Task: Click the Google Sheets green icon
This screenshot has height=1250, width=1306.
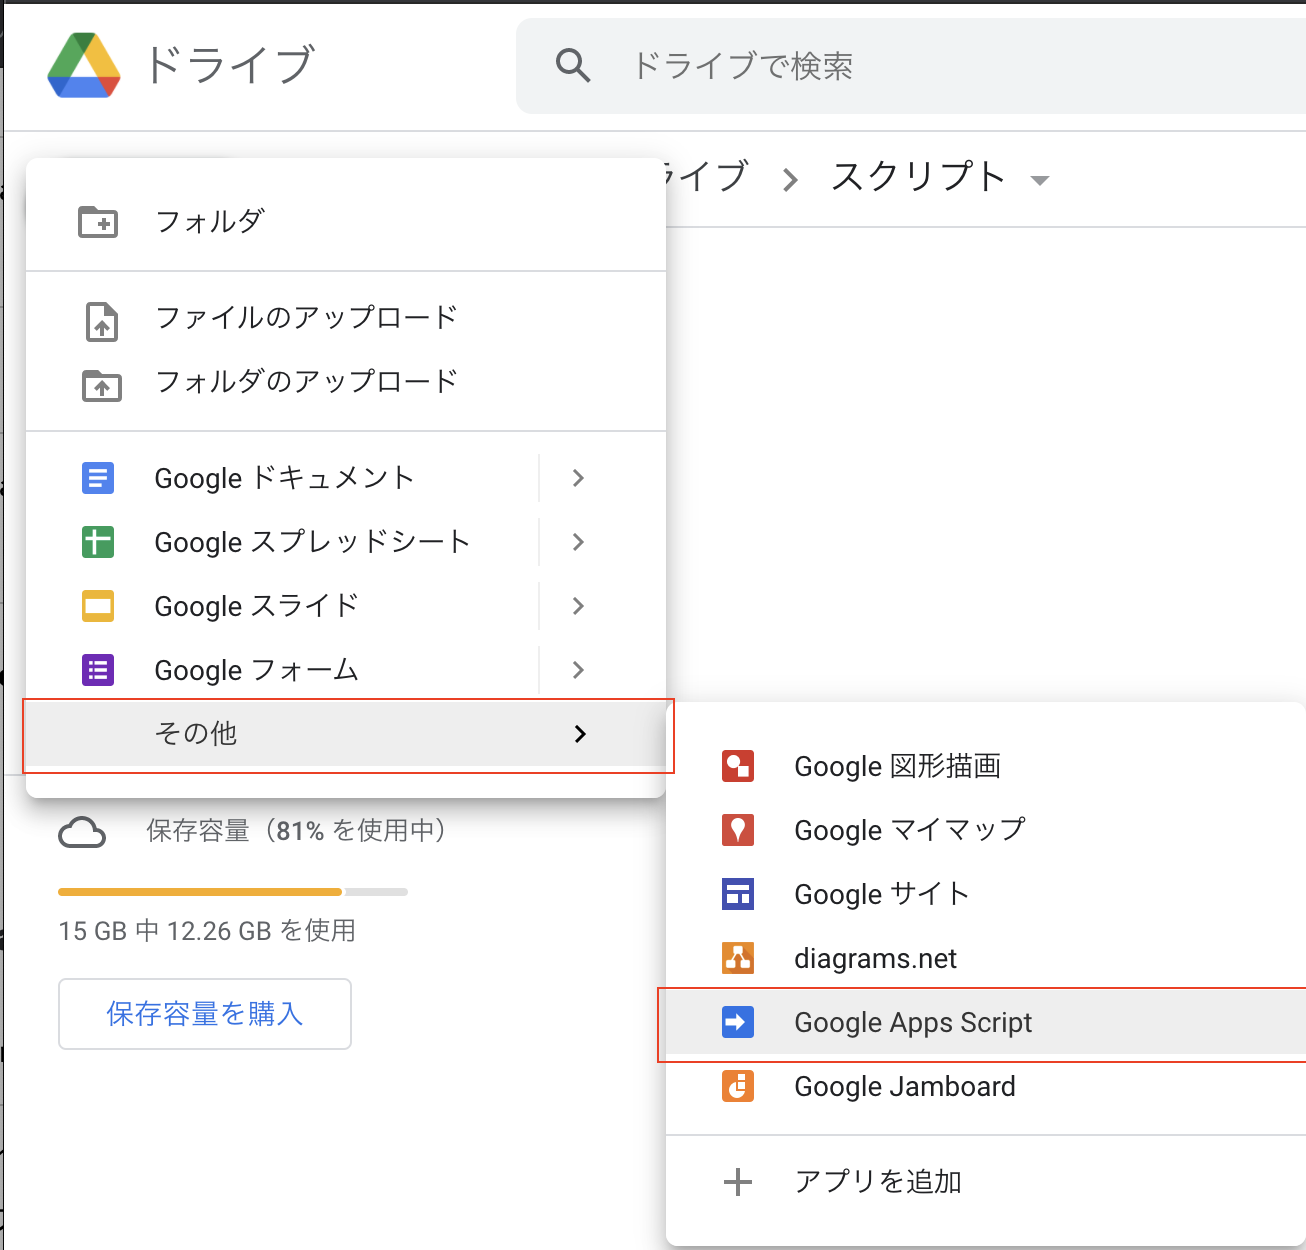Action: click(x=98, y=542)
